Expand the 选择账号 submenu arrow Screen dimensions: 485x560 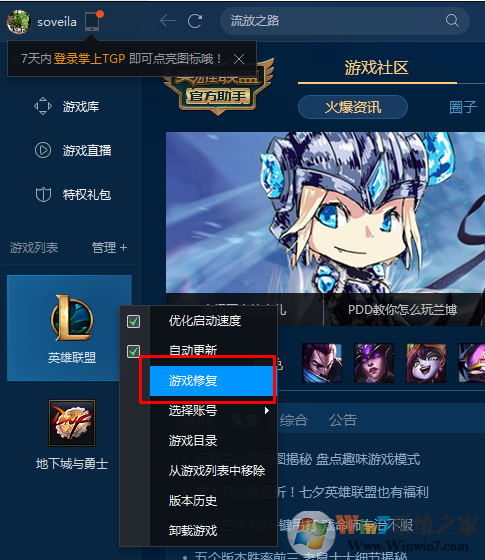[x=267, y=410]
